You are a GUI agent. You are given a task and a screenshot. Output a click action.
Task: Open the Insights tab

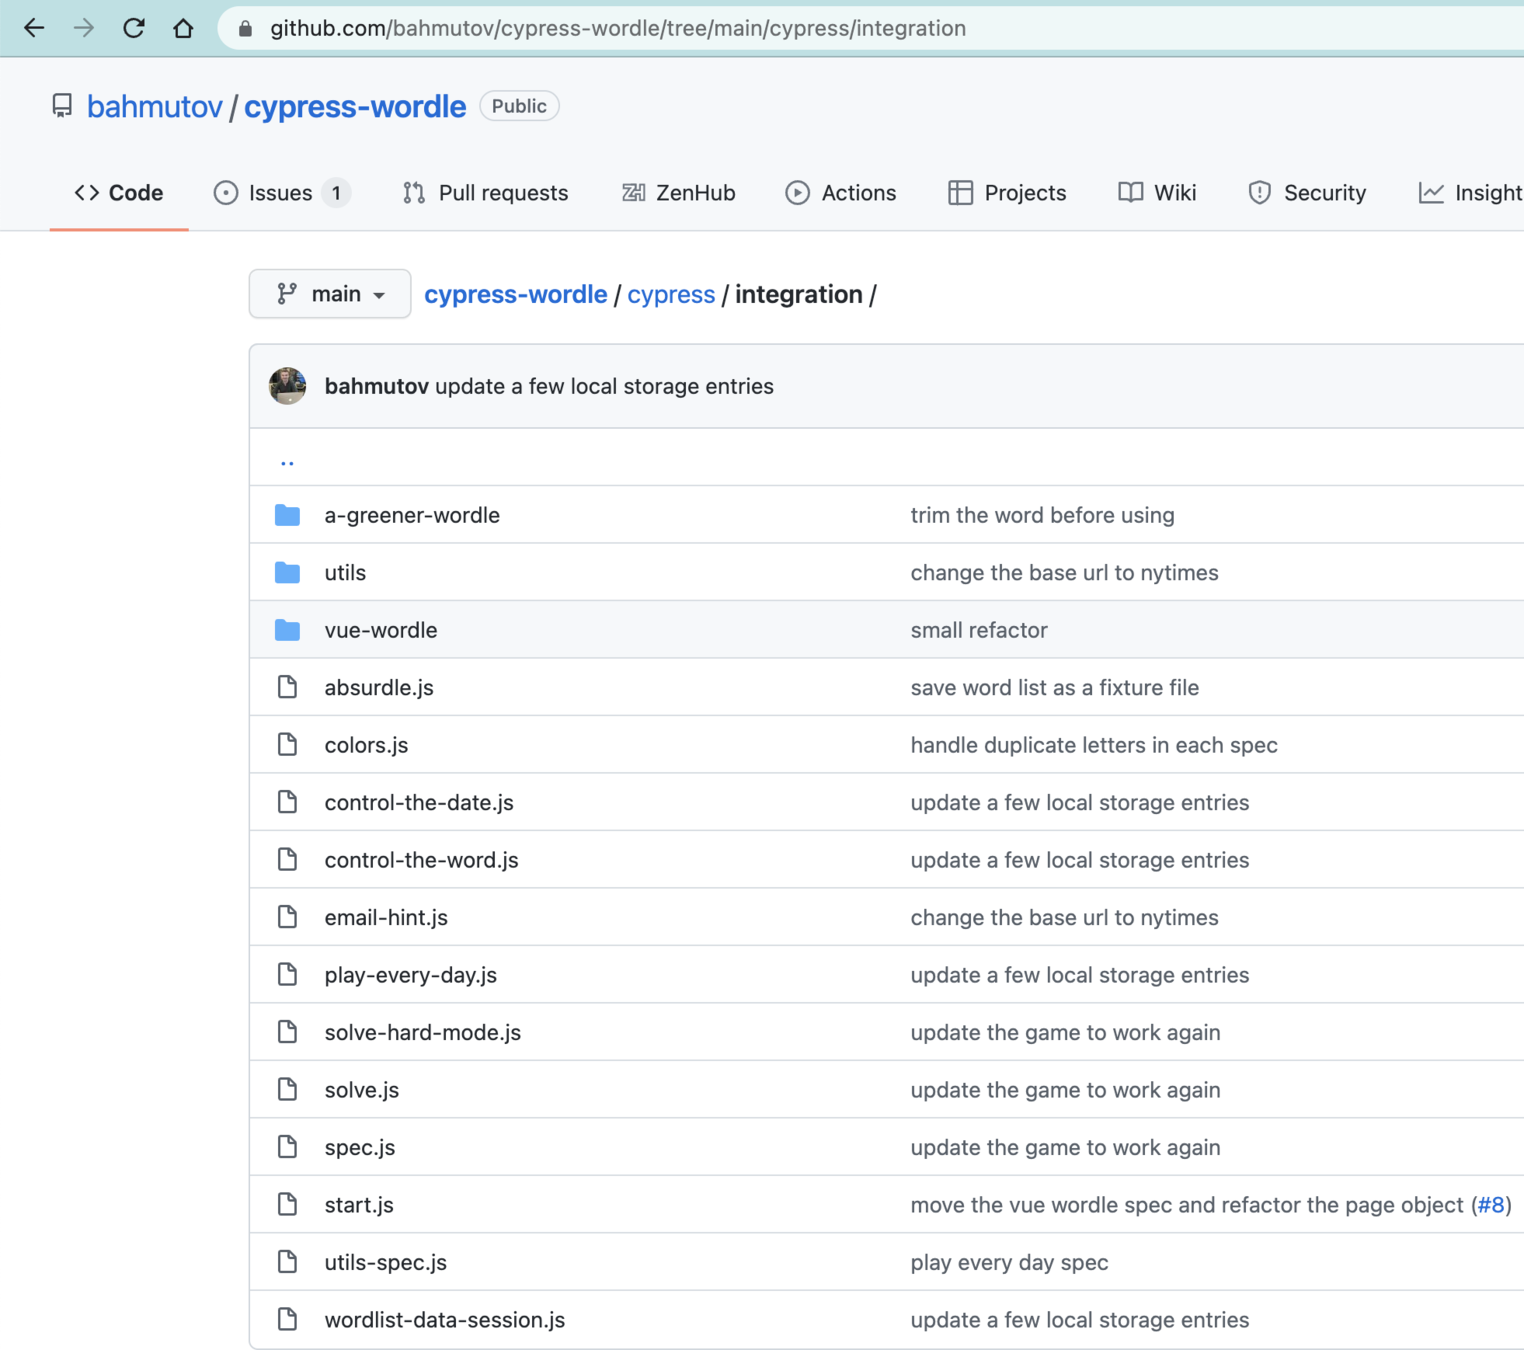[1471, 193]
